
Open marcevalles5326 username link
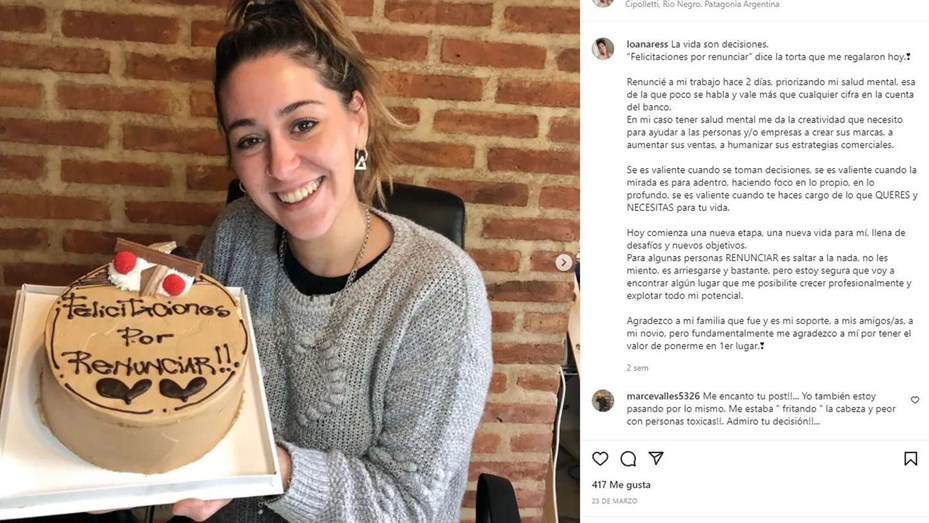tap(663, 396)
